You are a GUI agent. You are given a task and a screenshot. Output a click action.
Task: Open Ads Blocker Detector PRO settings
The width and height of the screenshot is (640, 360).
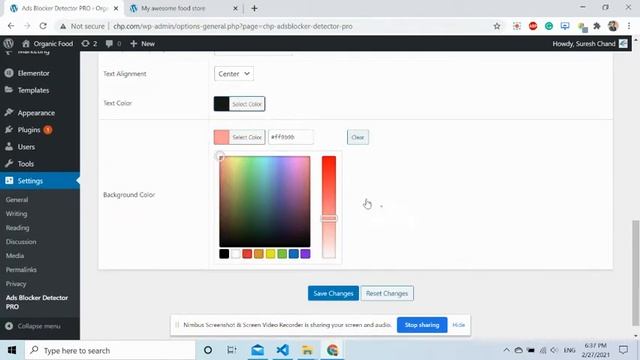click(x=37, y=302)
